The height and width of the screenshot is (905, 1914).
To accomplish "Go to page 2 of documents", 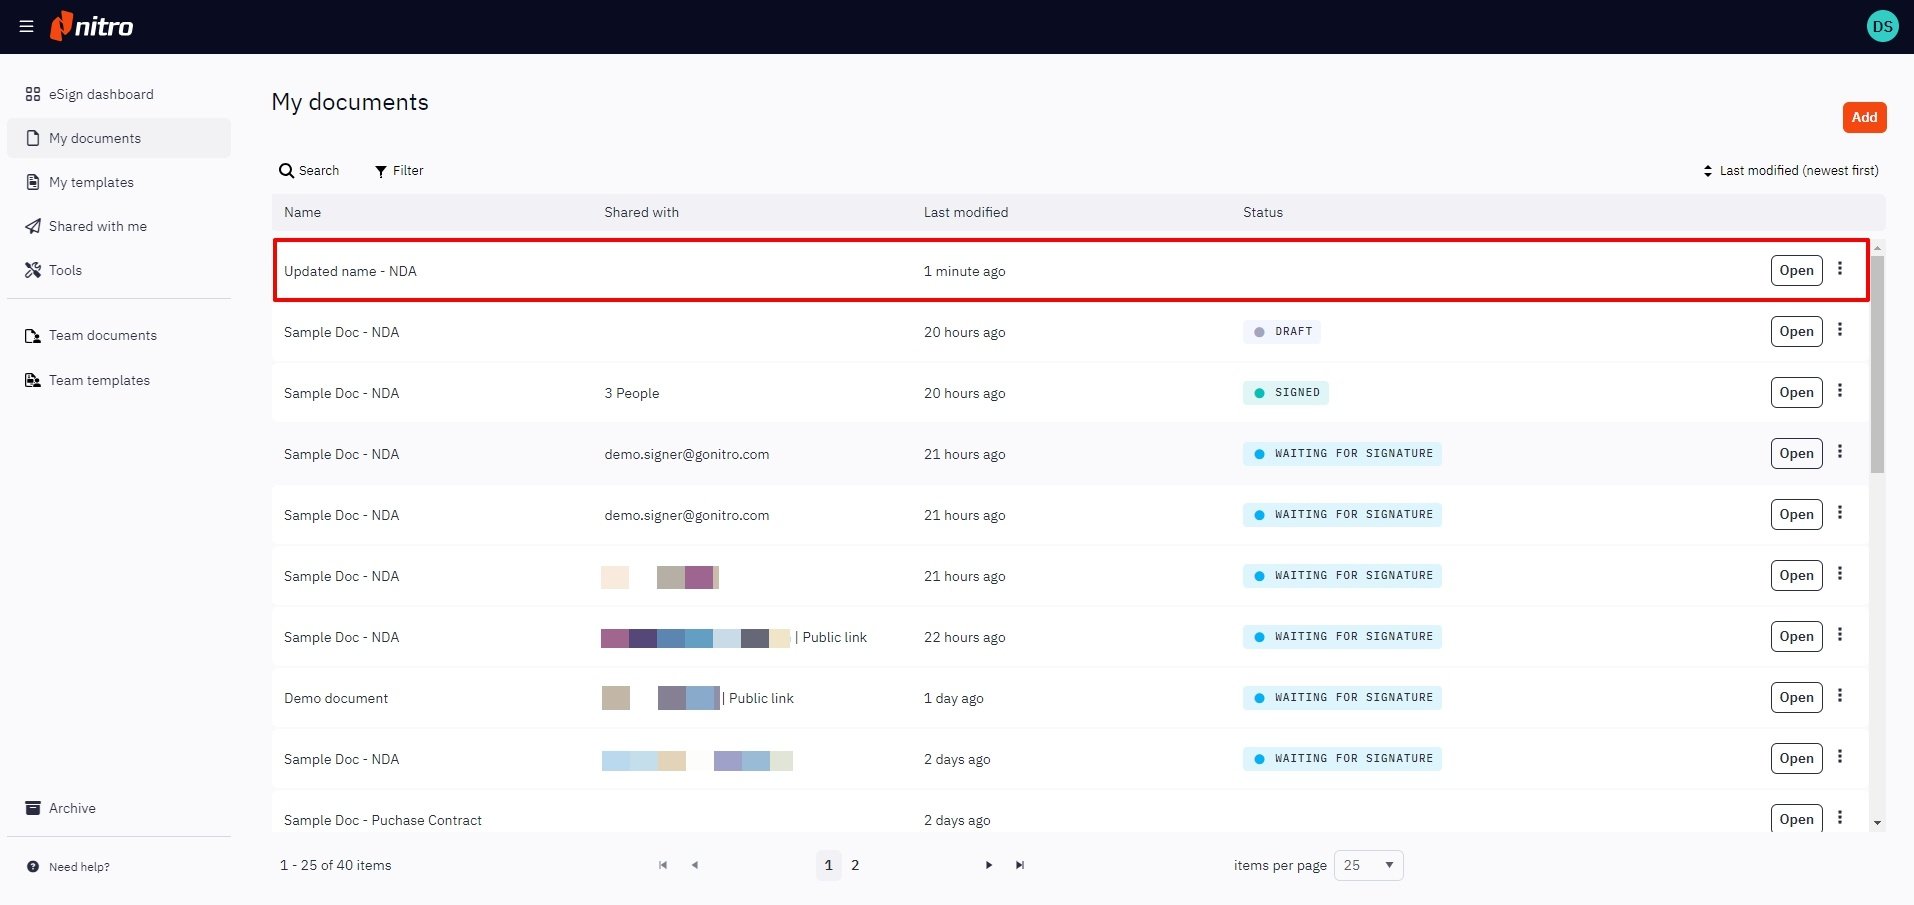I will pyautogui.click(x=855, y=865).
